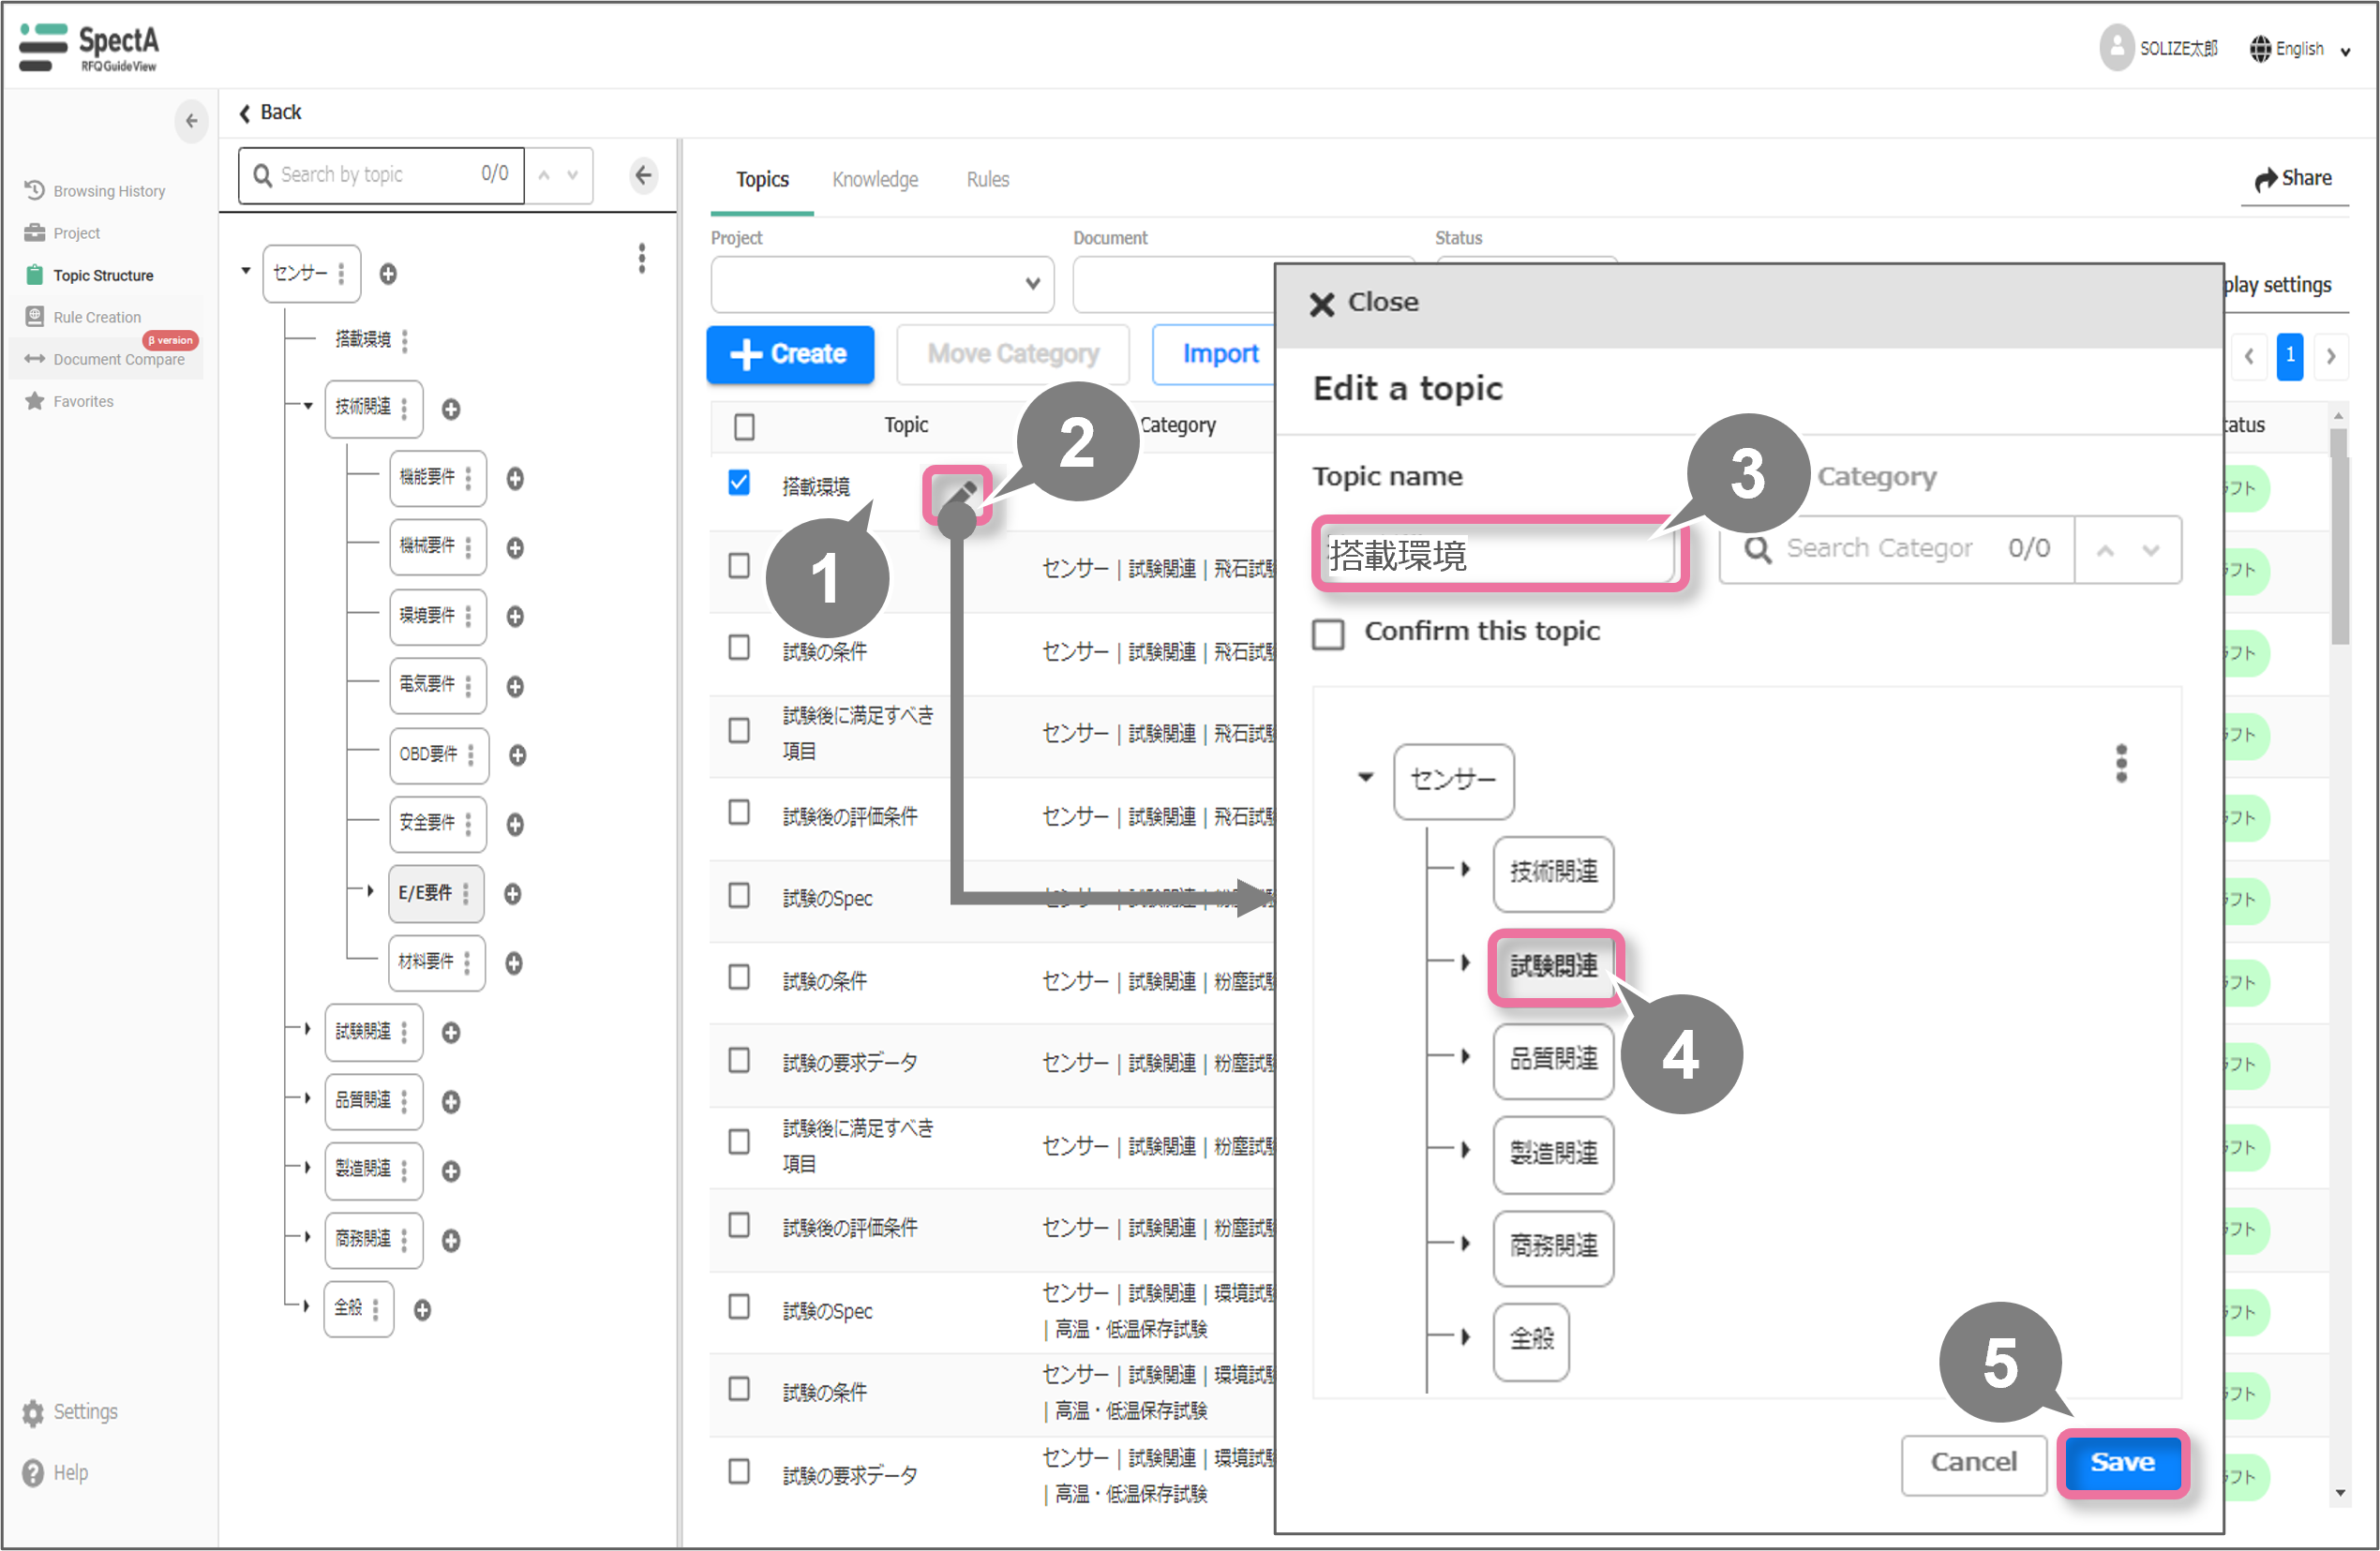The height and width of the screenshot is (1551, 2380).
Task: Open Browsing History in sidebar
Action: (108, 191)
